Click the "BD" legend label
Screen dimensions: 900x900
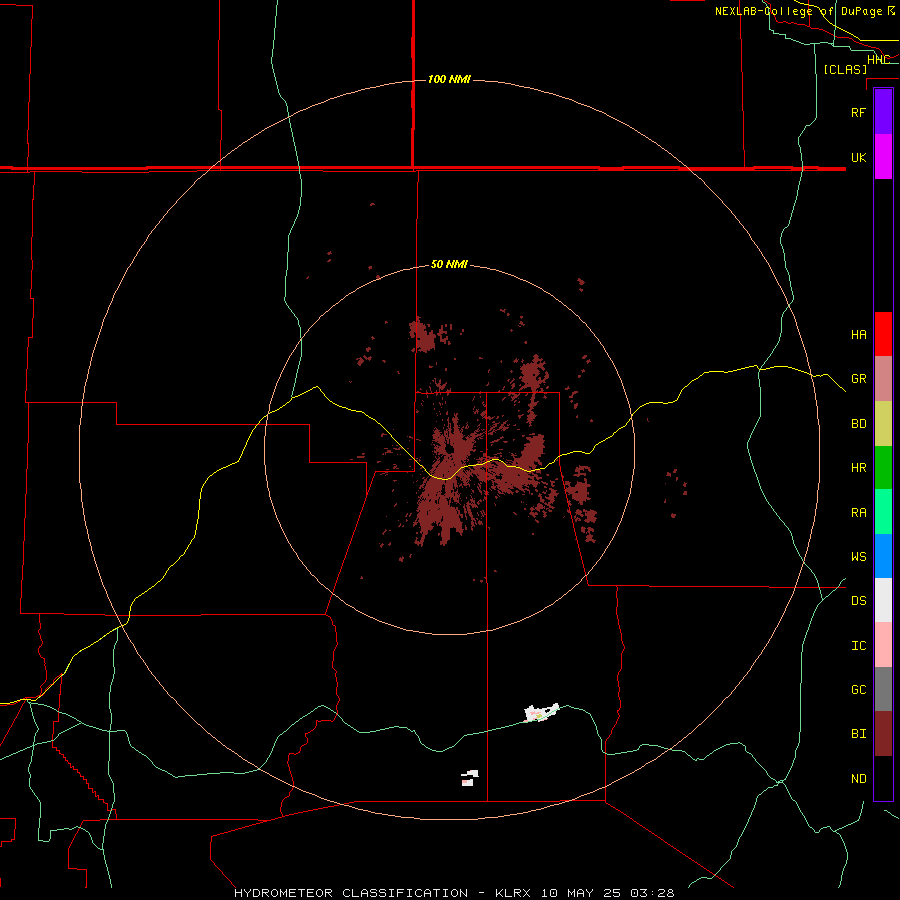858,424
